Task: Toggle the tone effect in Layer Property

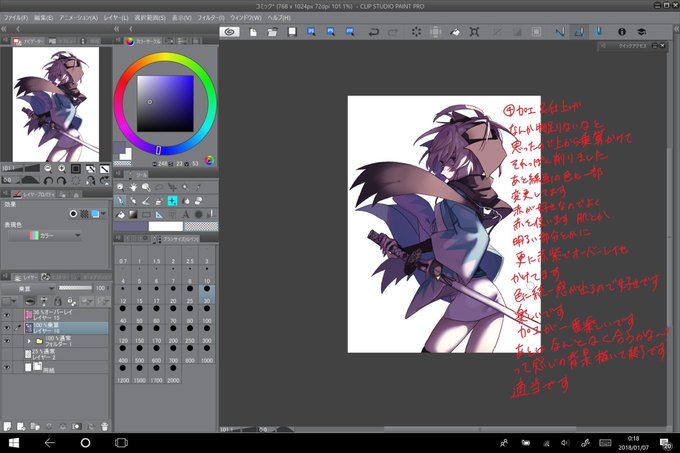Action: point(84,213)
